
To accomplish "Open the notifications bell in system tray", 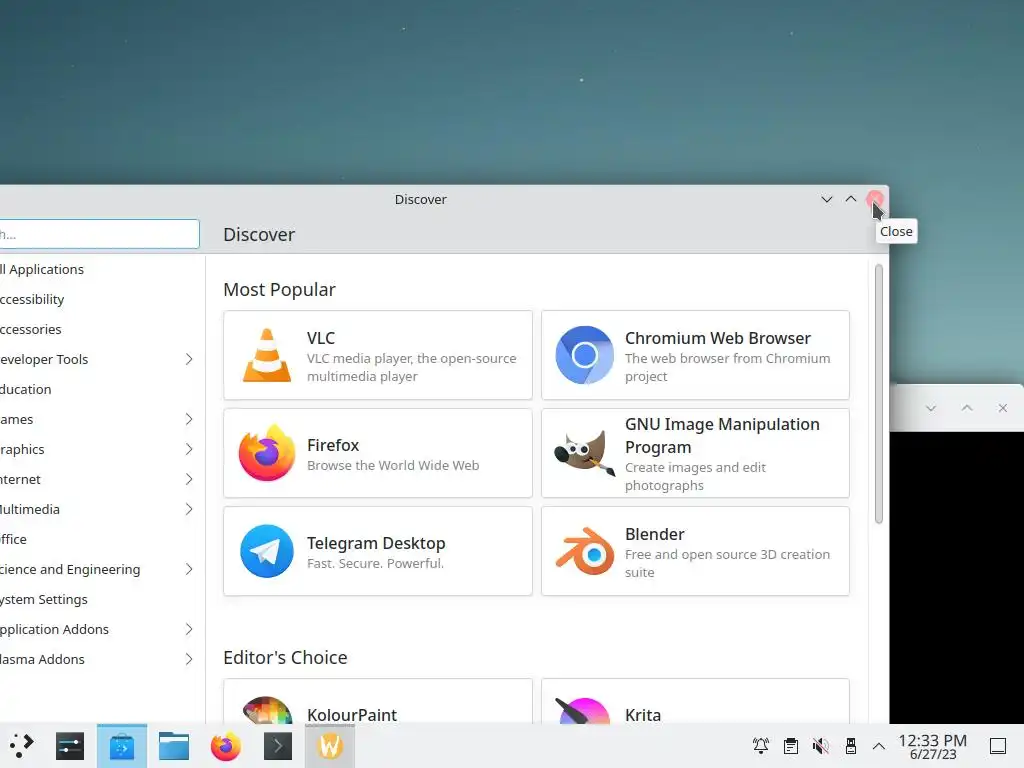I will [x=761, y=746].
